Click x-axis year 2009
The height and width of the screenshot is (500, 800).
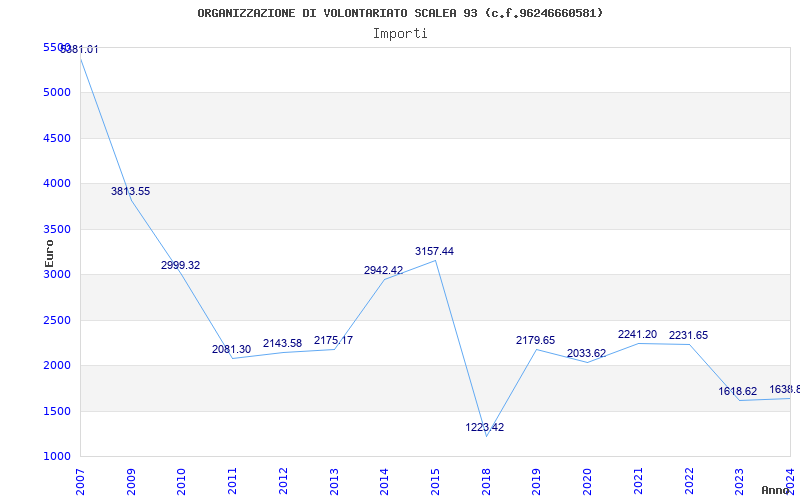pos(131,482)
